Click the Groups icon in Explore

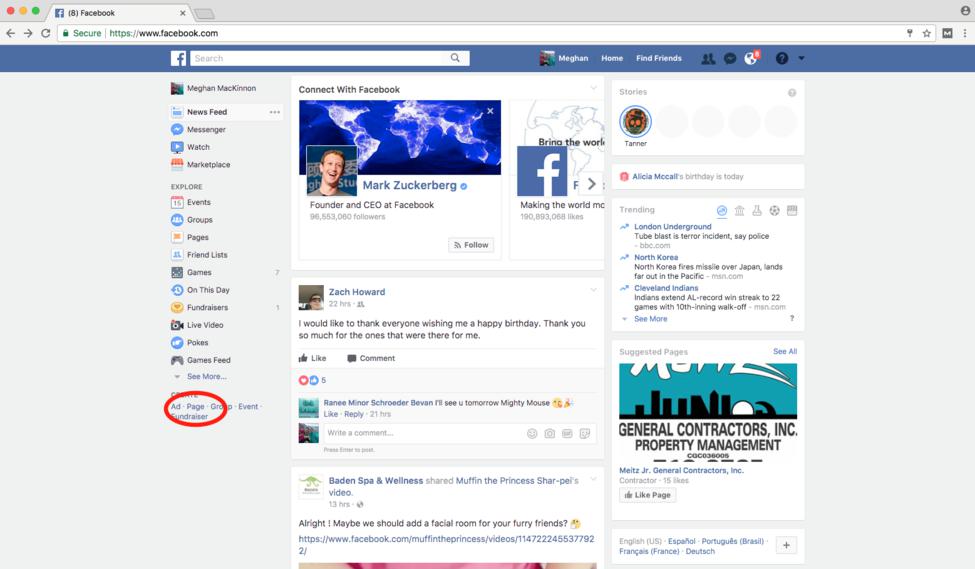click(177, 220)
